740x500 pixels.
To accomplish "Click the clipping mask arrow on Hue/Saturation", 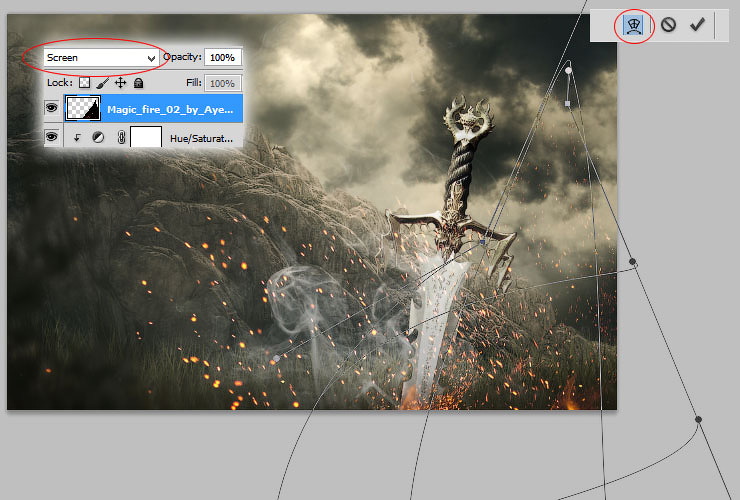I will click(x=77, y=137).
